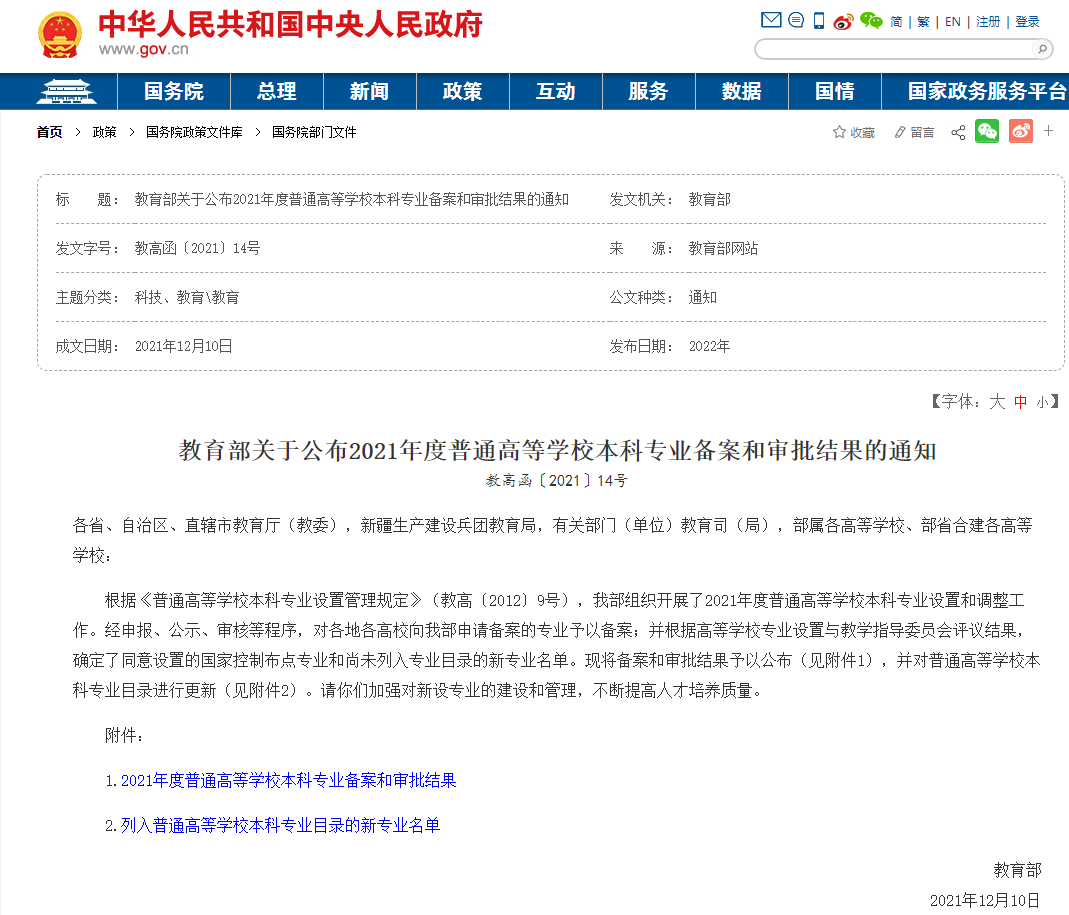Open the 服务 navigation menu

[648, 91]
